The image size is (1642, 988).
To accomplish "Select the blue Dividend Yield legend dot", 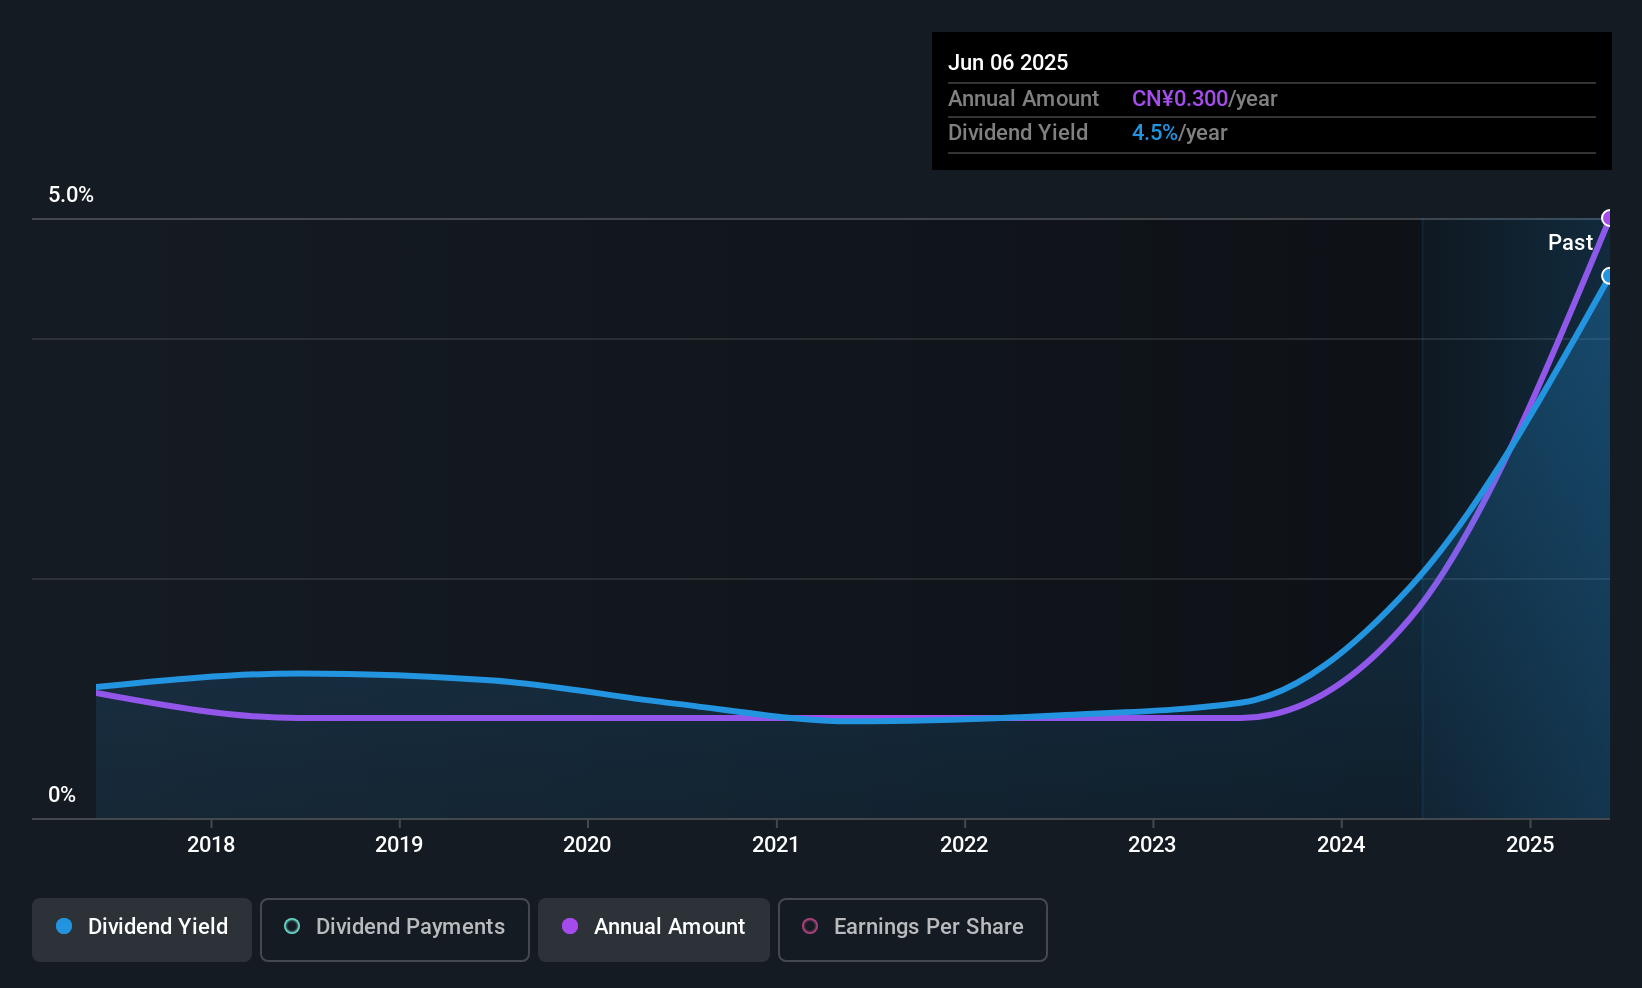I will pyautogui.click(x=64, y=927).
